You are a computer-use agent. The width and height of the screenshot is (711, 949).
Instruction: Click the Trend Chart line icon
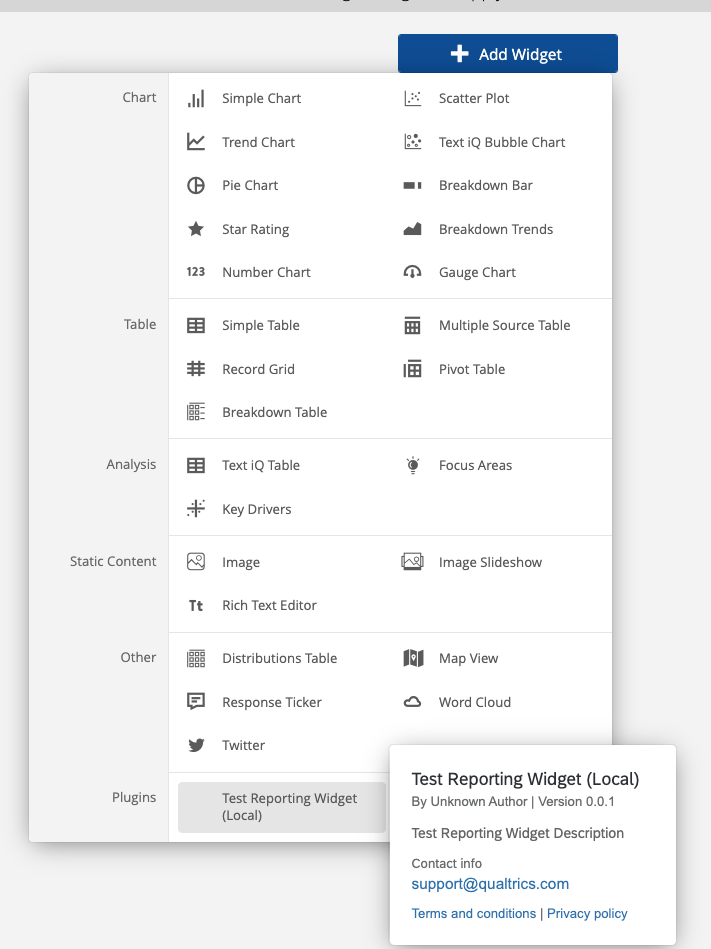pos(195,142)
